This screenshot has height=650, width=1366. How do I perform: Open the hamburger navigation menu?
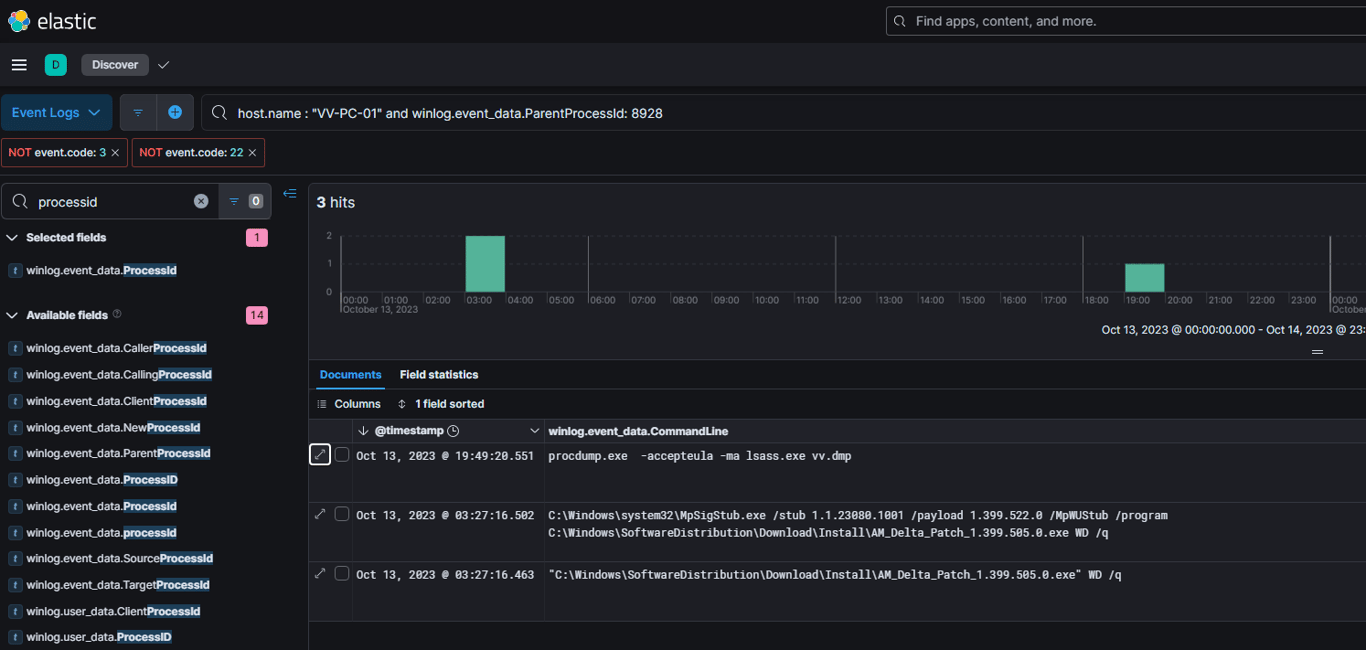coord(19,65)
